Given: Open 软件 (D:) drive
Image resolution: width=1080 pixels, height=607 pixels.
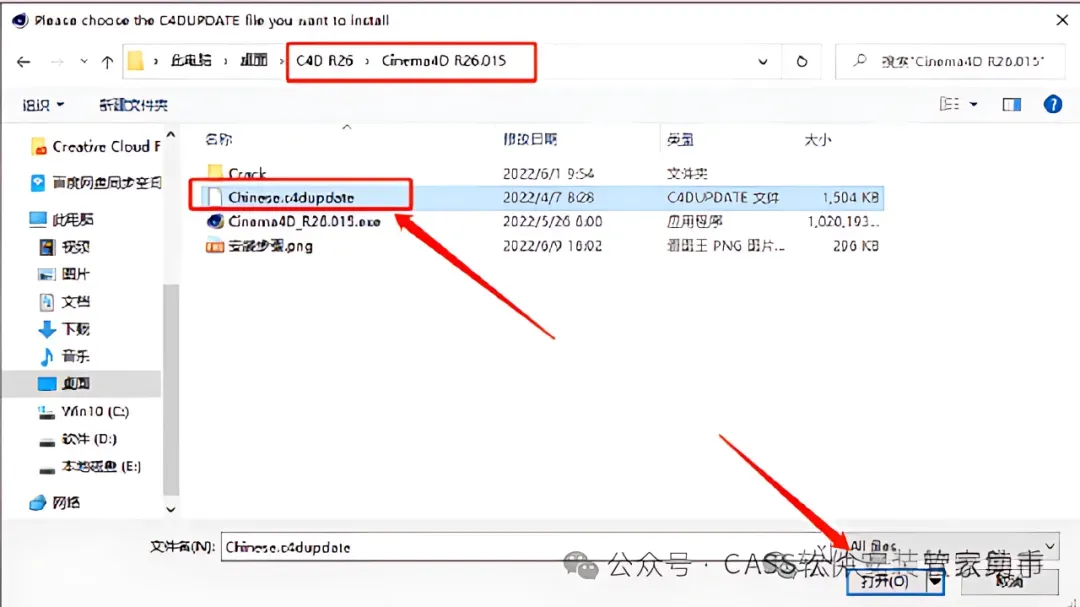Looking at the screenshot, I should (77, 439).
